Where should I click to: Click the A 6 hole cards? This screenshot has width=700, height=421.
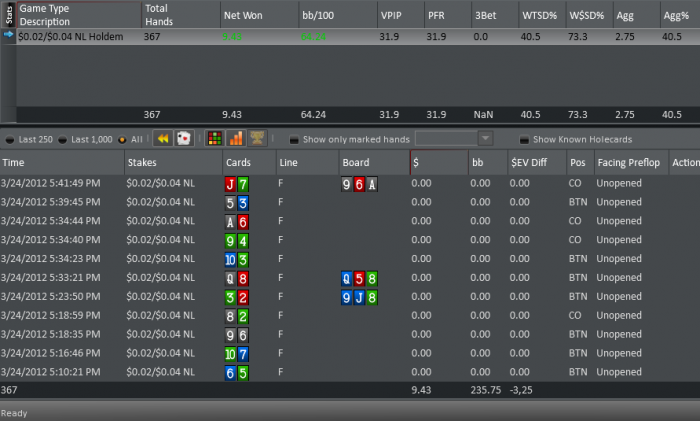click(x=237, y=221)
